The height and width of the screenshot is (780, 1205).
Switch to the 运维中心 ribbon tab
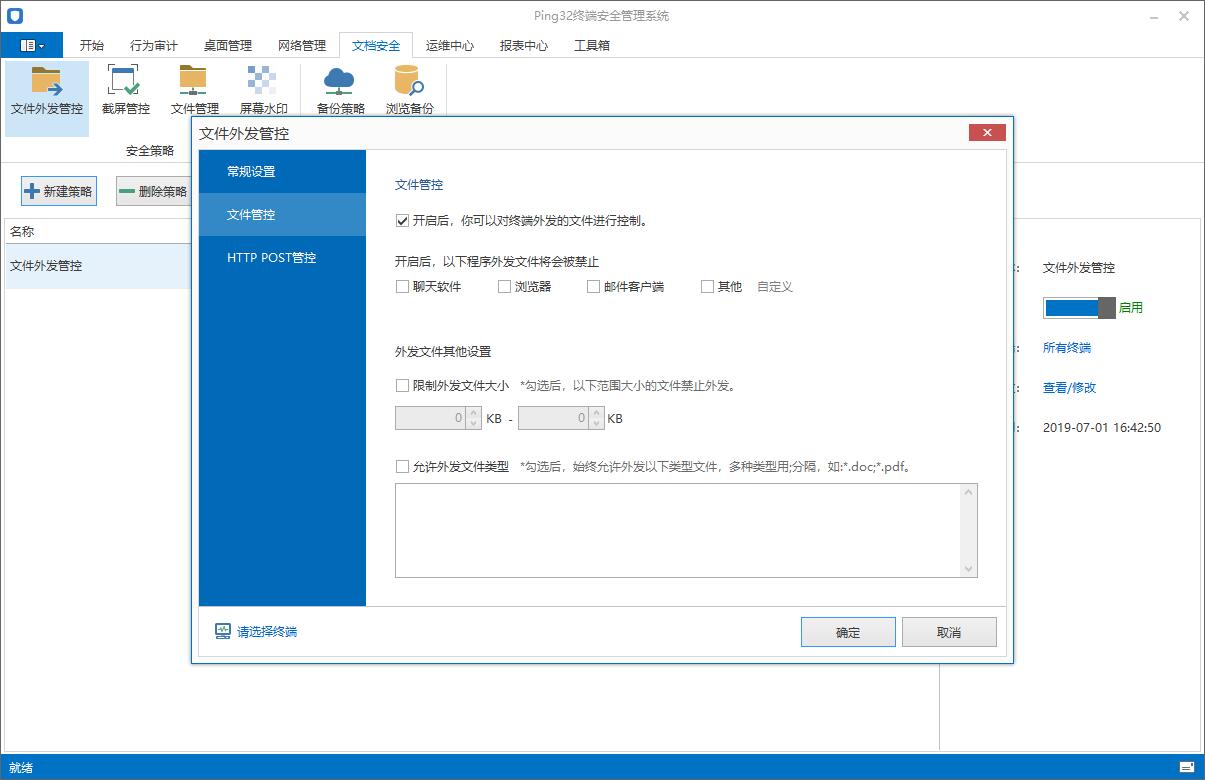pos(450,45)
